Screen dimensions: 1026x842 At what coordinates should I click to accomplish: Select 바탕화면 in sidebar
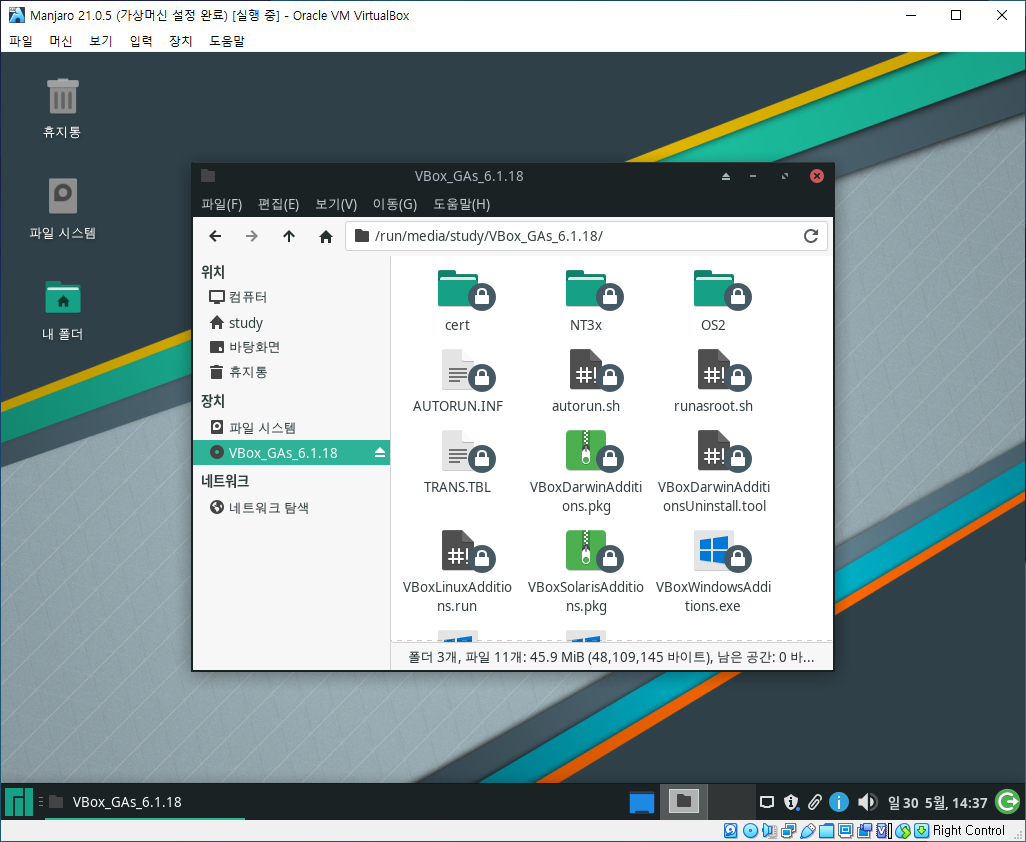coord(291,347)
